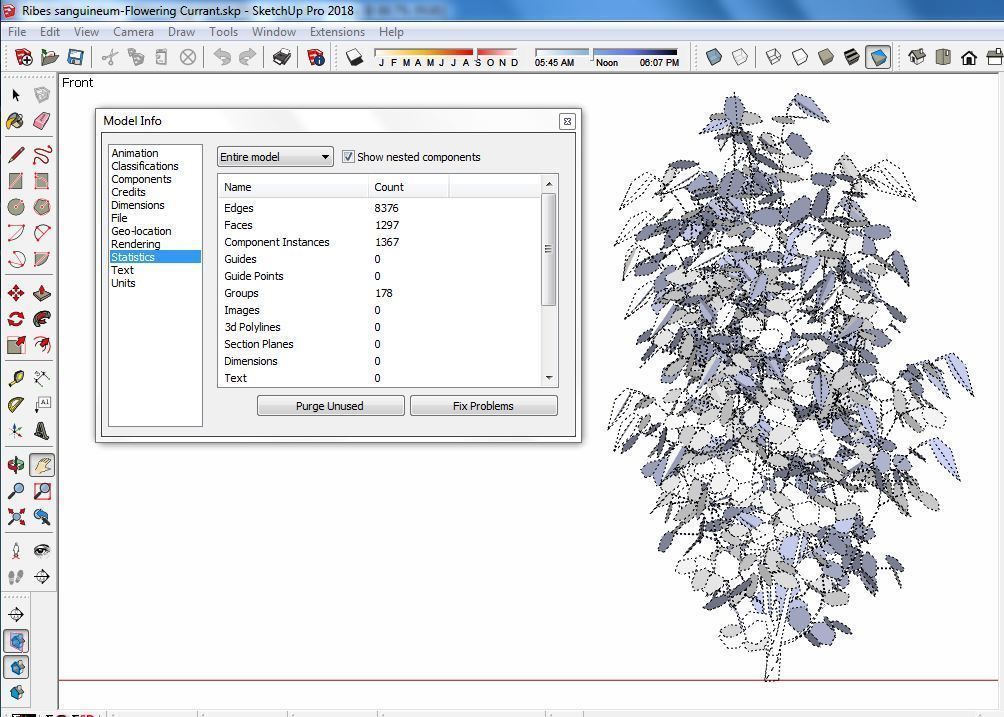Toggle Back Edges style
1004x717 pixels.
740,58
